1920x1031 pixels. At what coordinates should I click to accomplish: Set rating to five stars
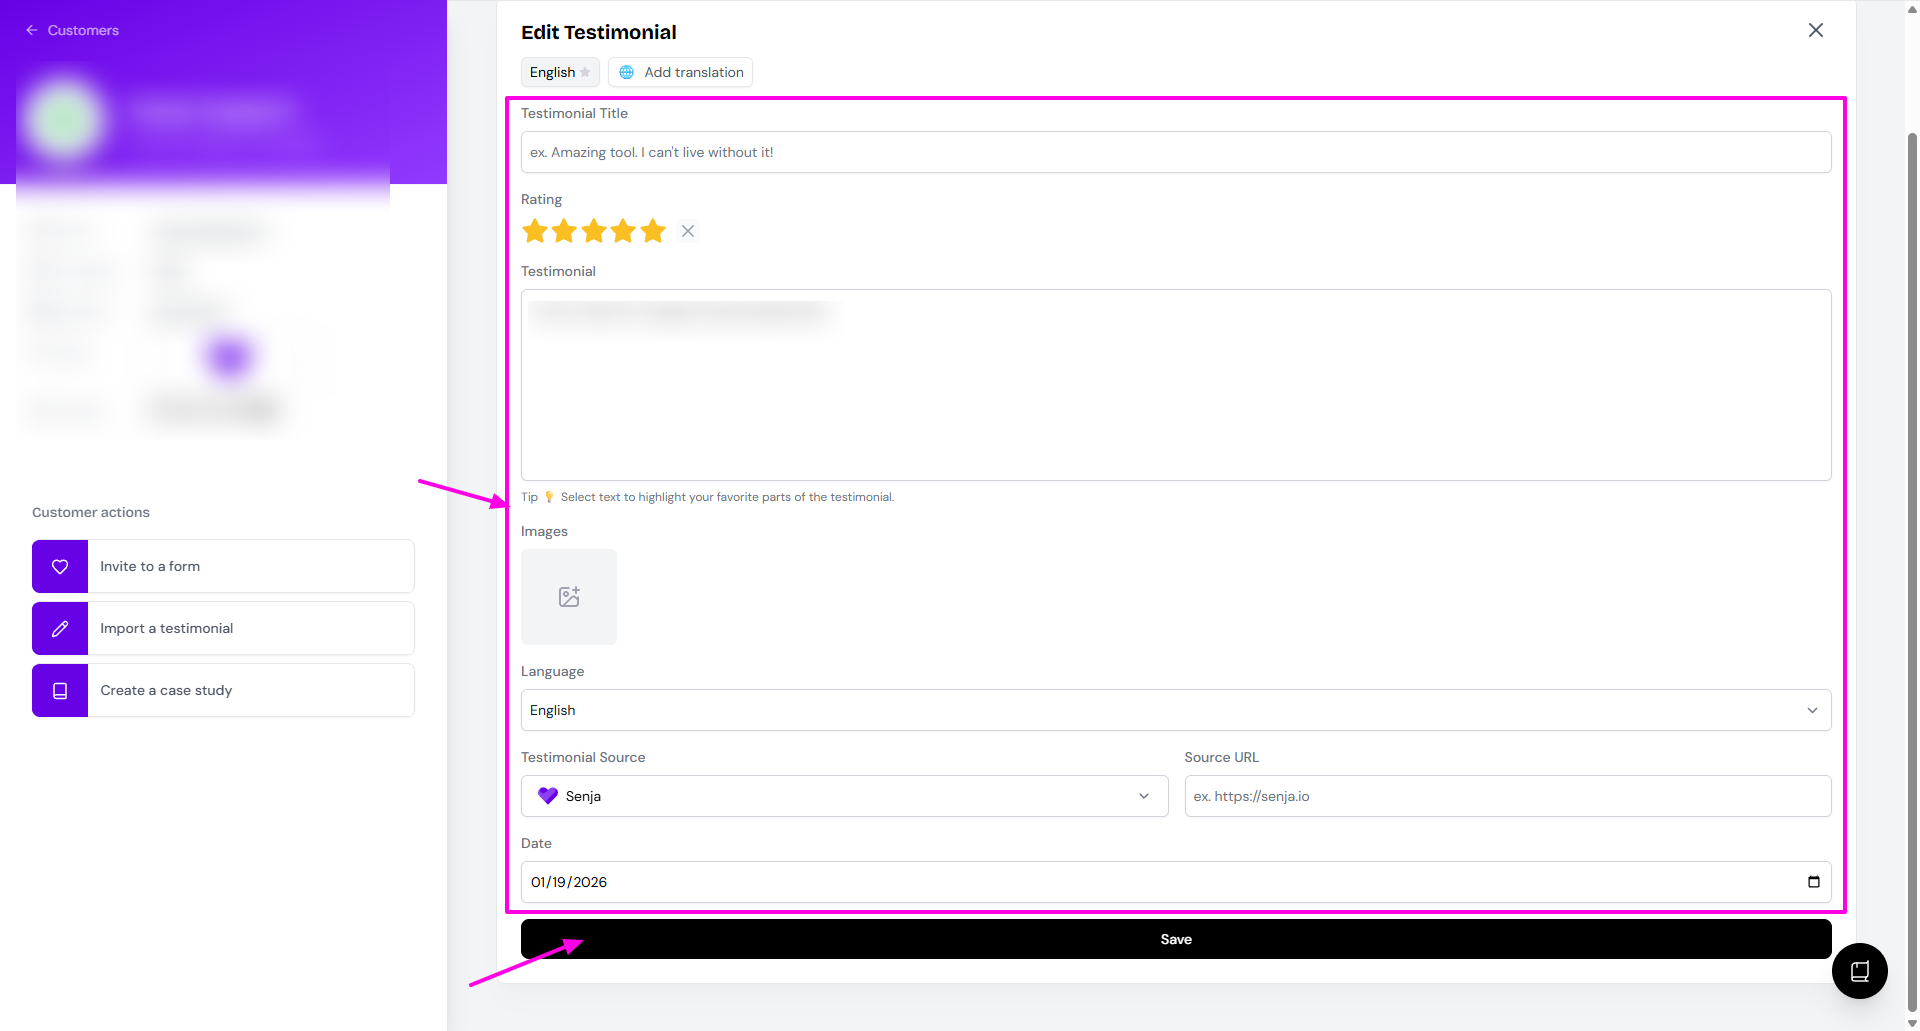click(653, 231)
